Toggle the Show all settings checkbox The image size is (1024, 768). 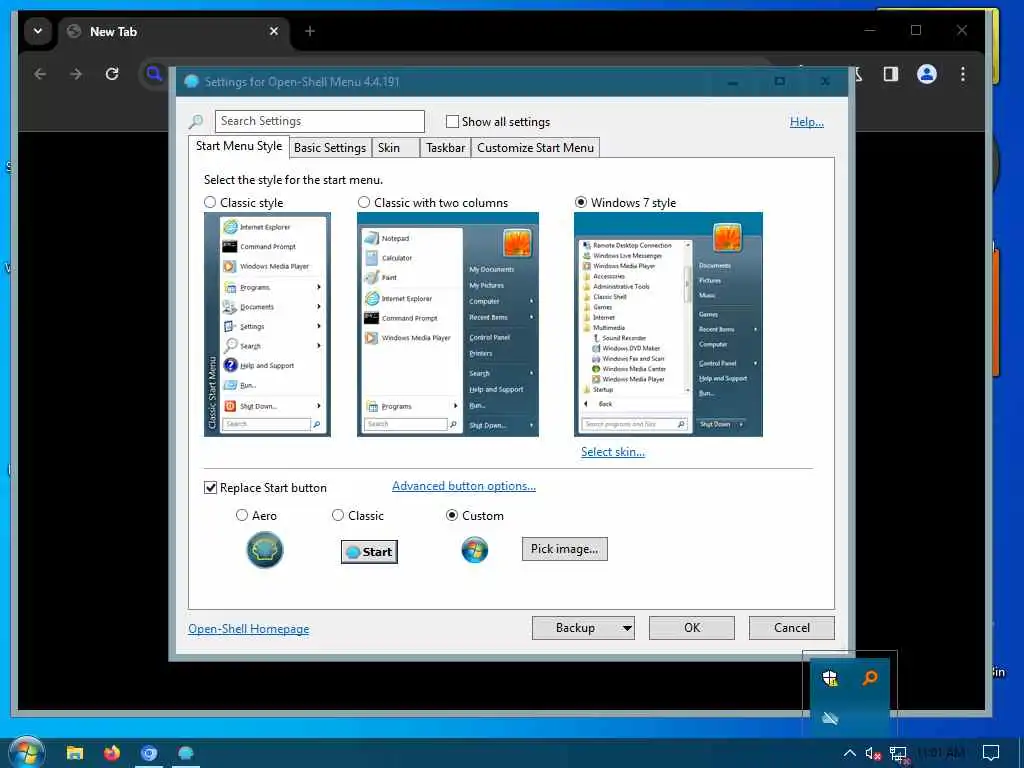point(452,121)
